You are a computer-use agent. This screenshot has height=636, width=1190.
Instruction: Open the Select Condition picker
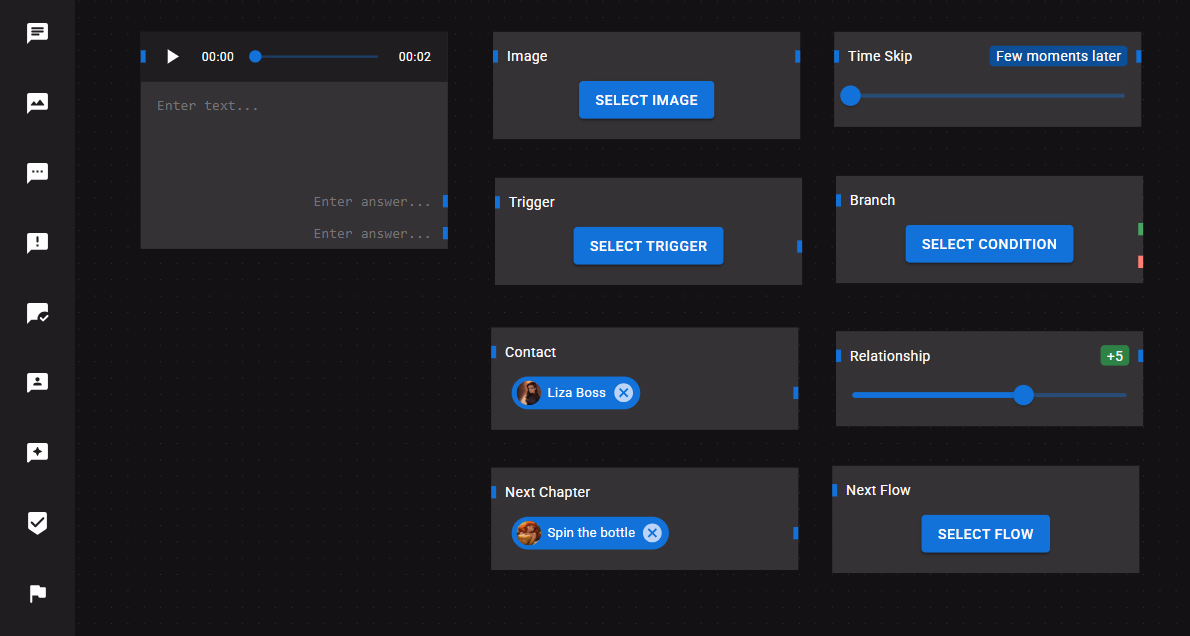coord(989,244)
